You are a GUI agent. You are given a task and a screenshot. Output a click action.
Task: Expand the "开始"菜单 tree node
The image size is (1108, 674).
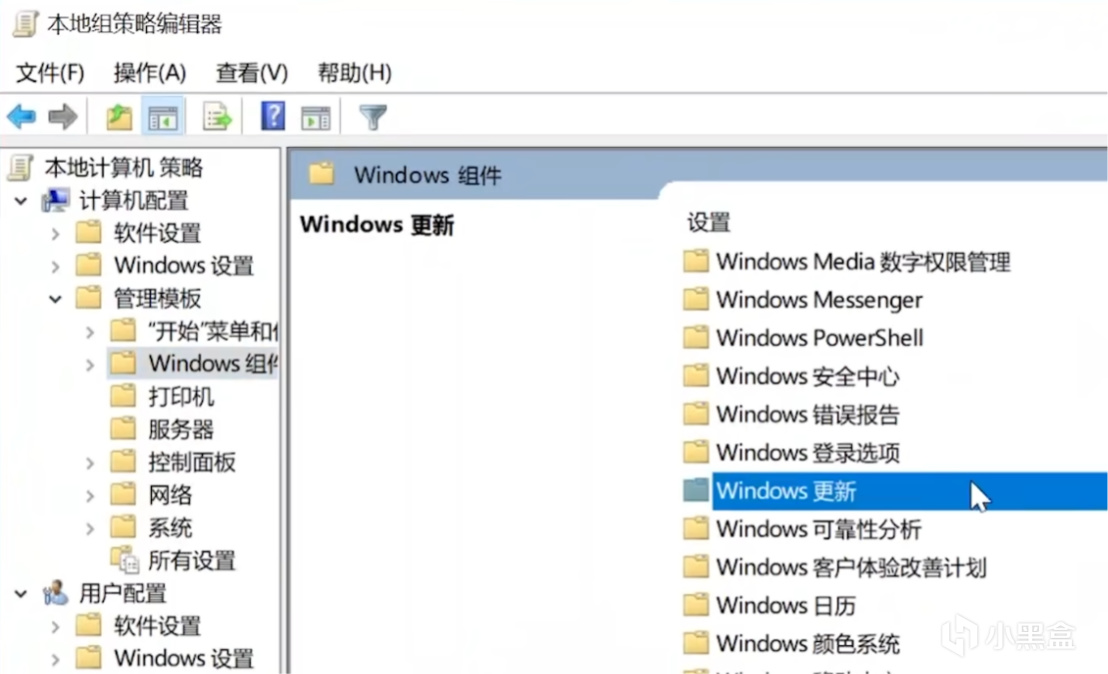pyautogui.click(x=90, y=331)
